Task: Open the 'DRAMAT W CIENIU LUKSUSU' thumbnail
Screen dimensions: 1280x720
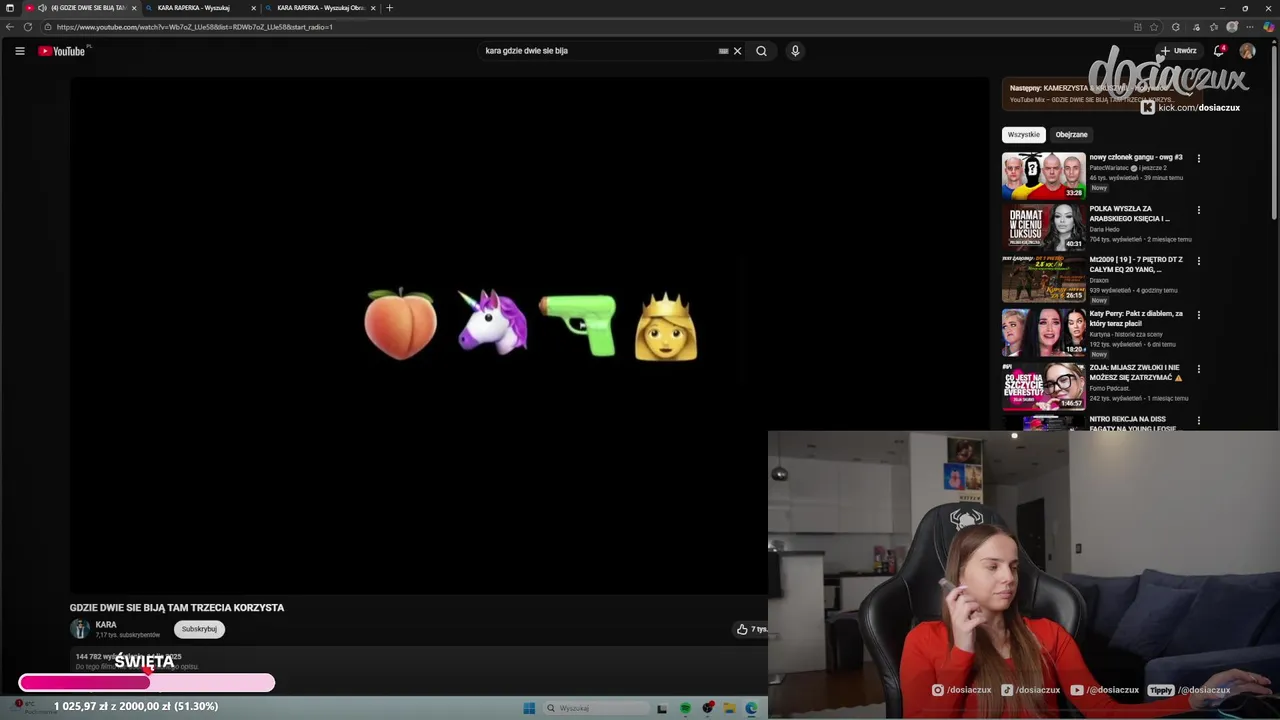Action: coord(1044,227)
